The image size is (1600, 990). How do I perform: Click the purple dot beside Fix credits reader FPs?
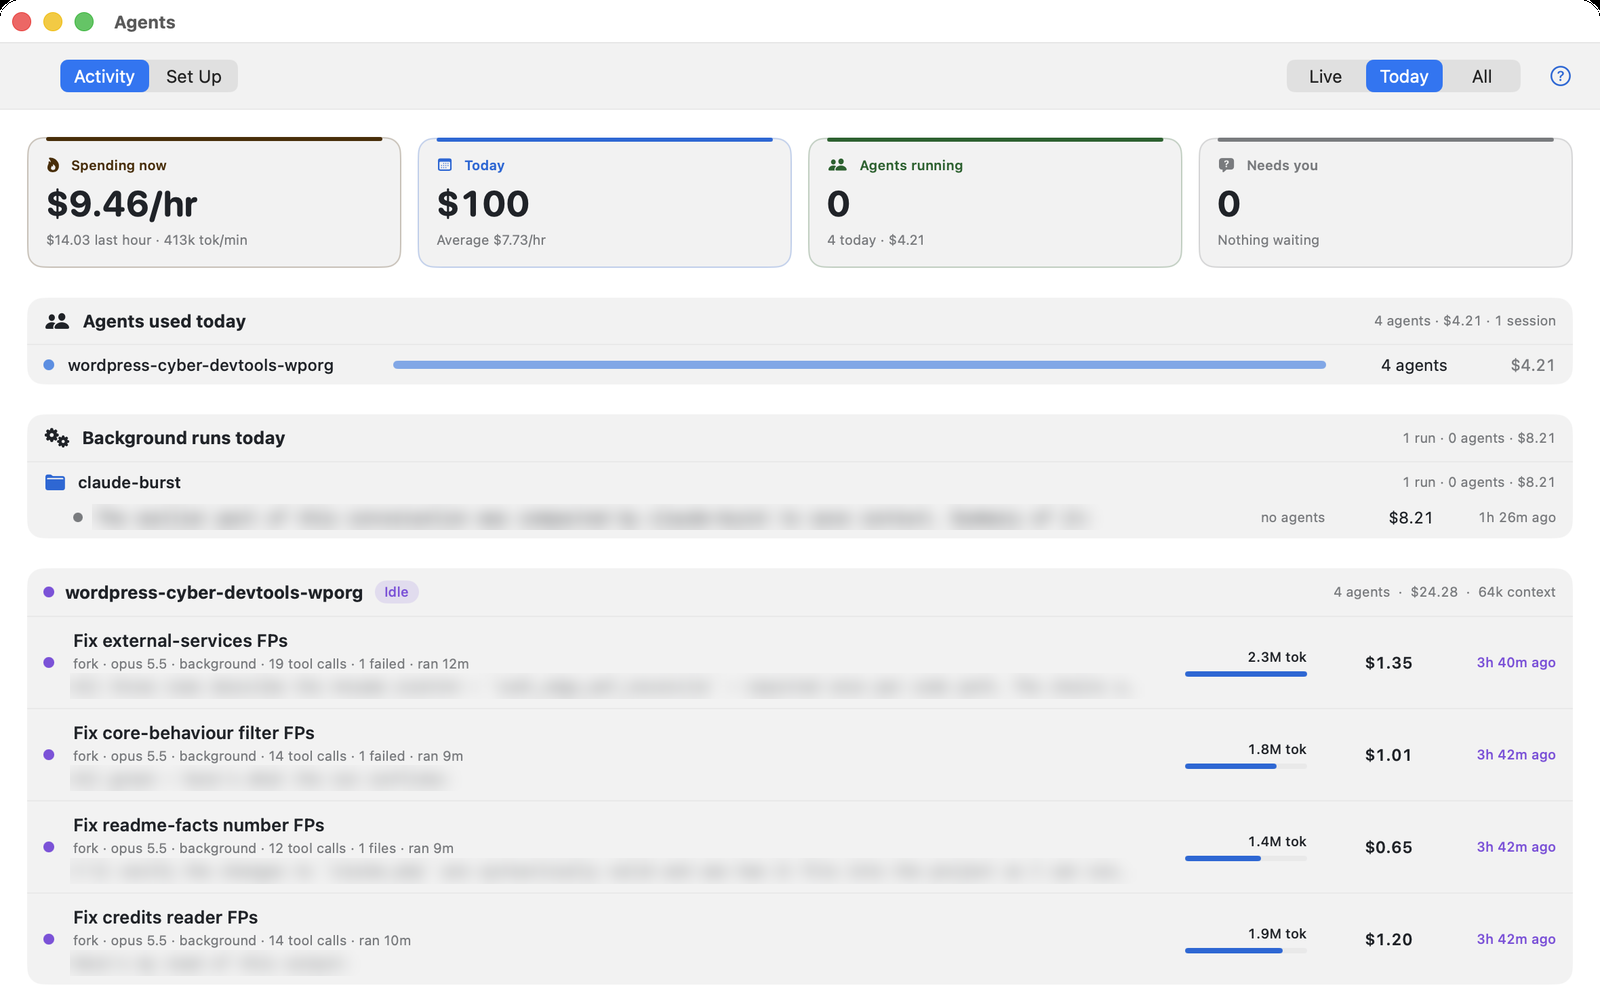pos(49,939)
